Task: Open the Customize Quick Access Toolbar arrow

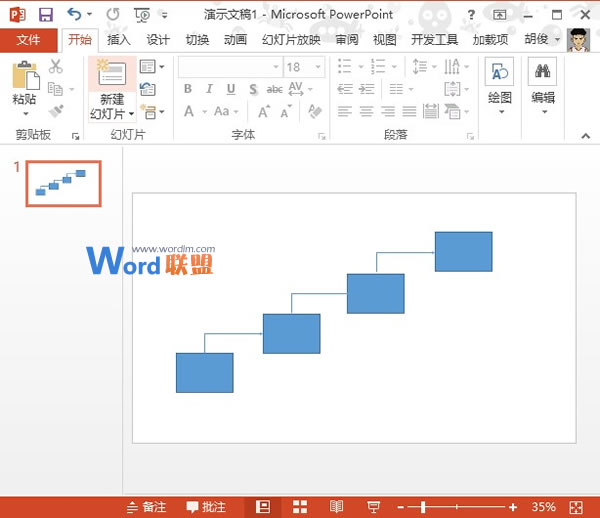Action: [165, 15]
